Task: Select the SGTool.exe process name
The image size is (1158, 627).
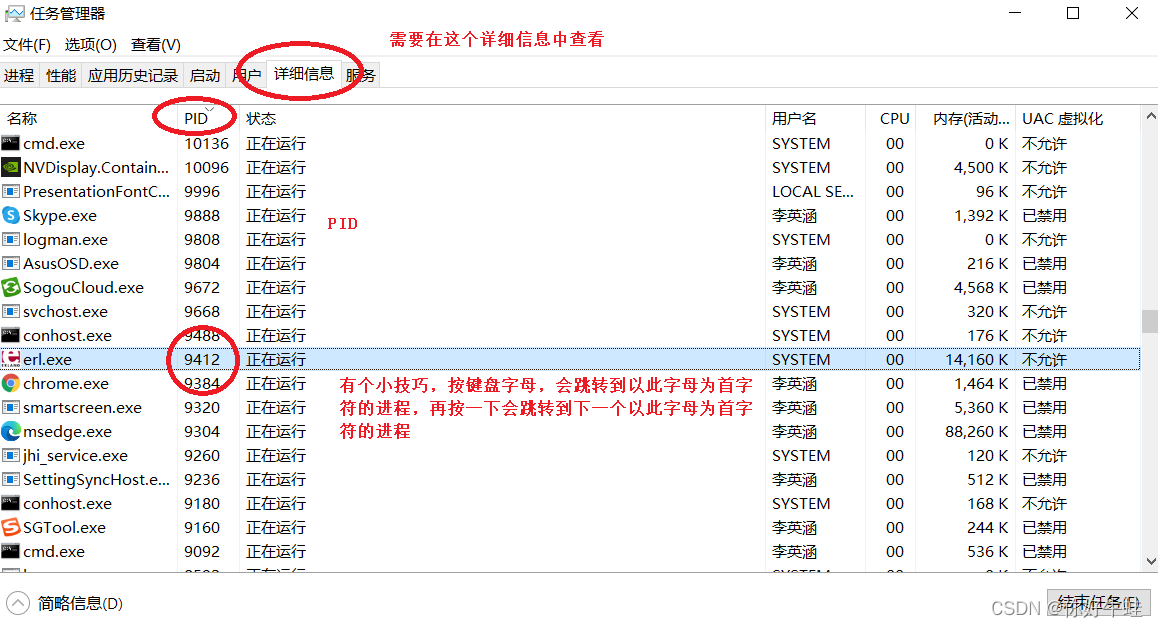Action: [64, 527]
